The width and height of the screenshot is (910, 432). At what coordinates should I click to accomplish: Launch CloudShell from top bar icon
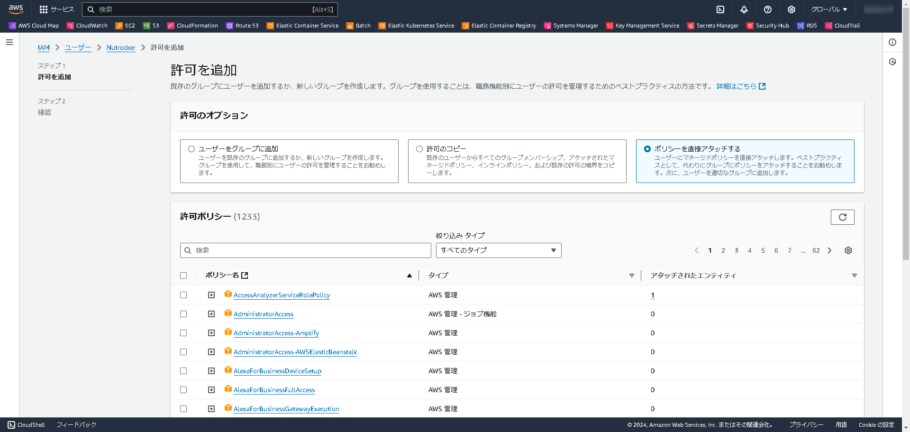click(720, 9)
